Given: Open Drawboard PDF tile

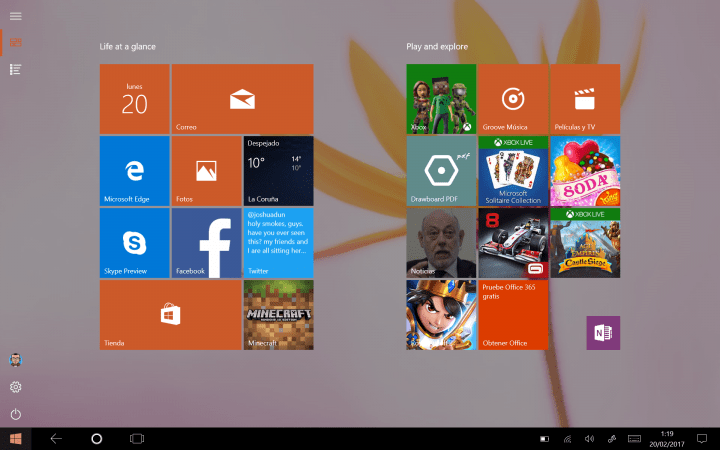Looking at the screenshot, I should [441, 171].
